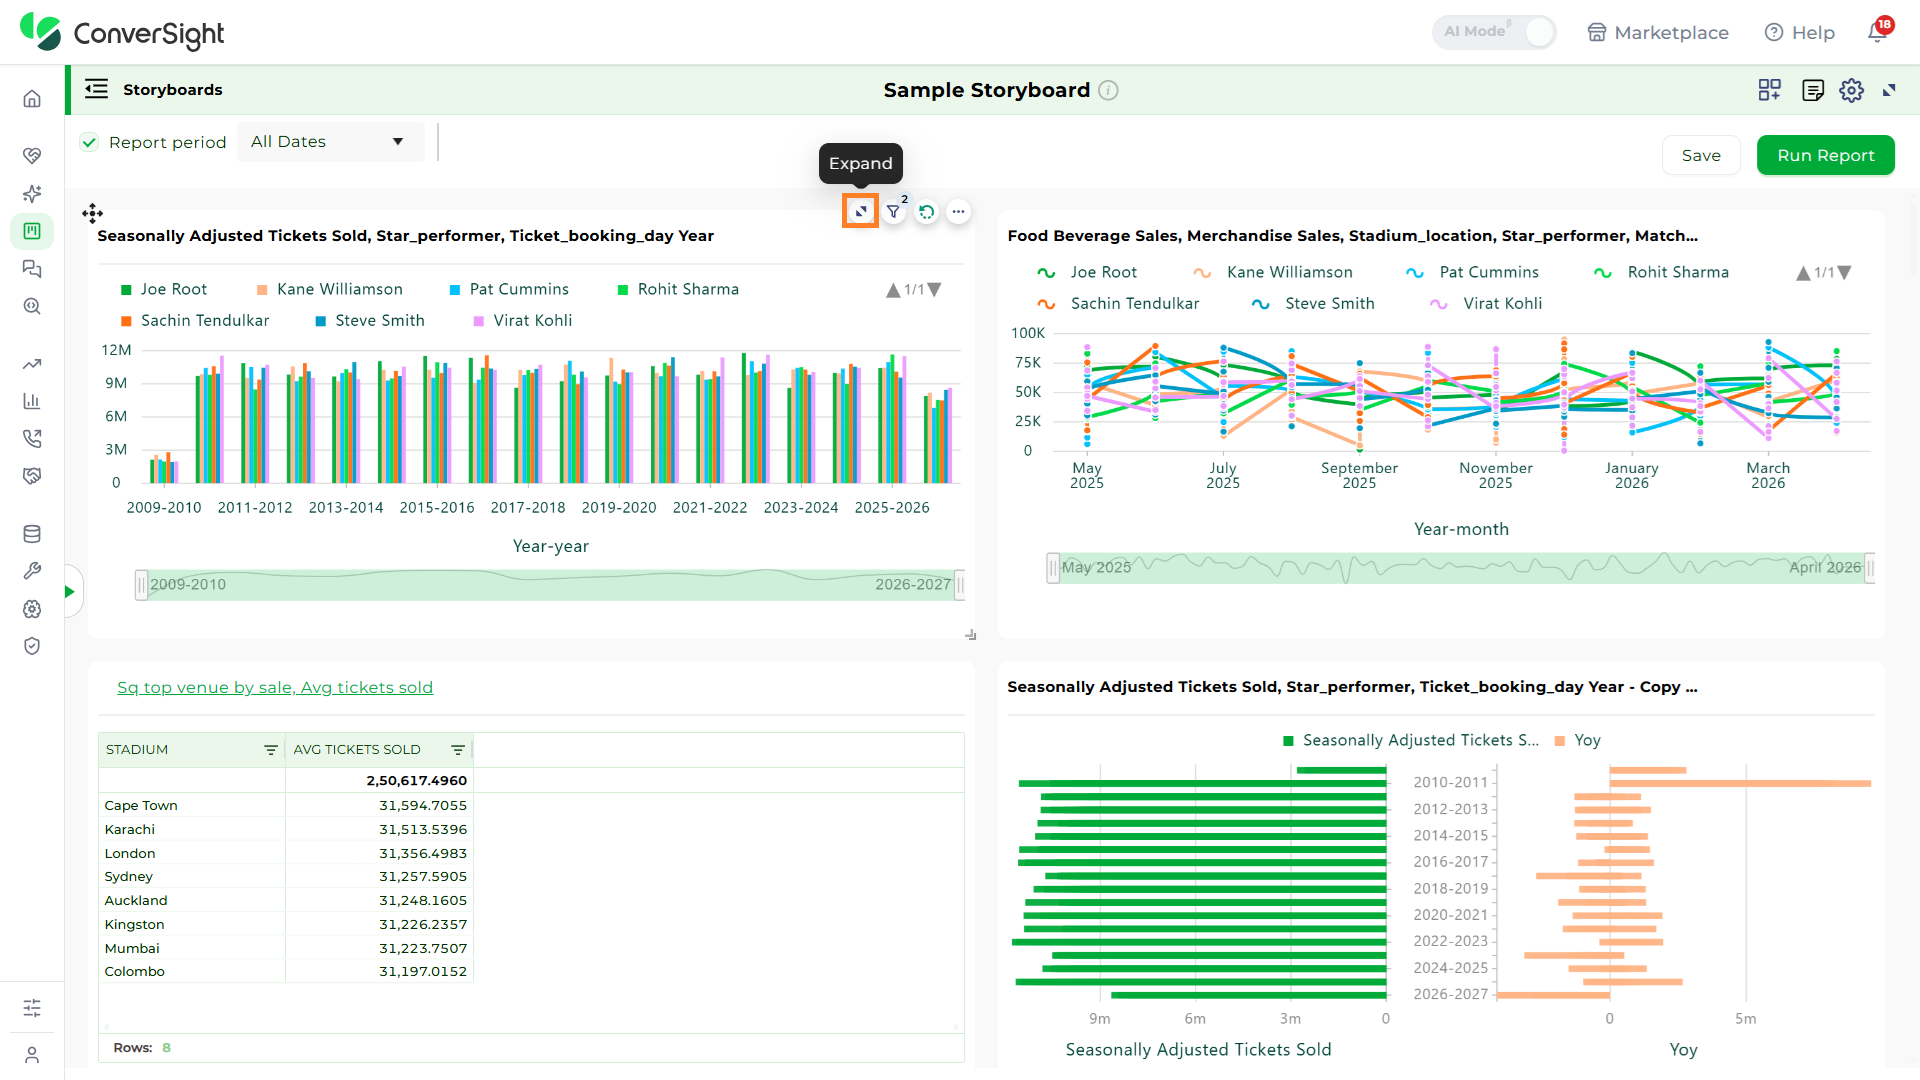The height and width of the screenshot is (1080, 1920).
Task: Toggle the Virat Kohli legend in the bar chart
Action: (x=522, y=320)
